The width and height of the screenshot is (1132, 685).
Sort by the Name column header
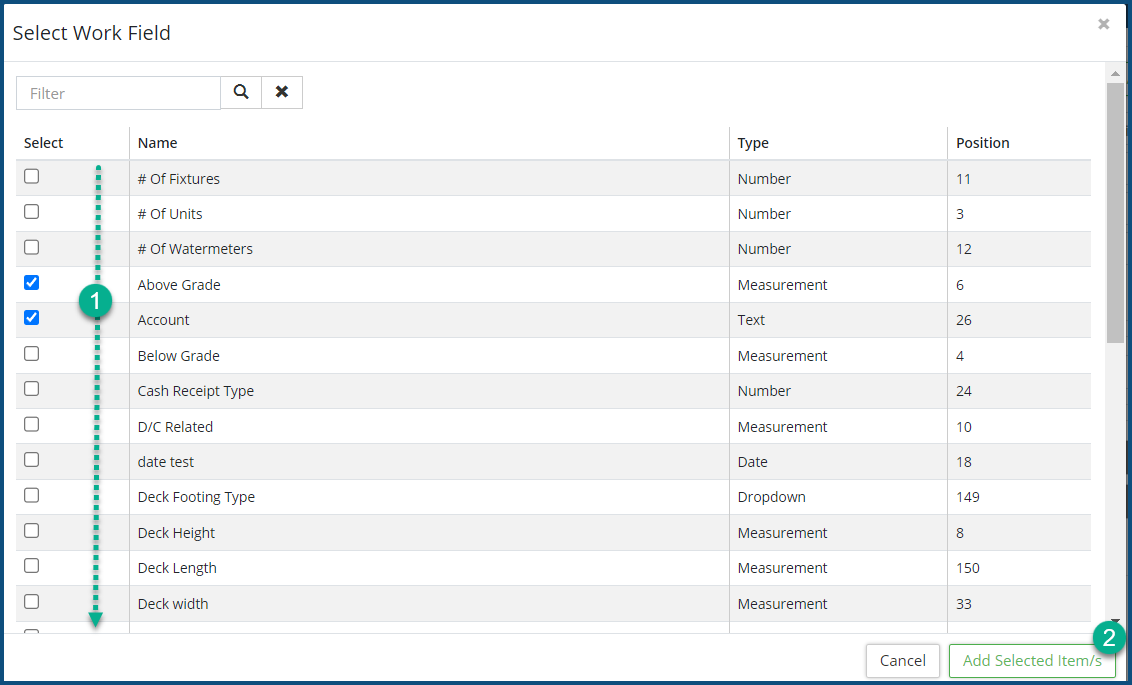pyautogui.click(x=158, y=143)
